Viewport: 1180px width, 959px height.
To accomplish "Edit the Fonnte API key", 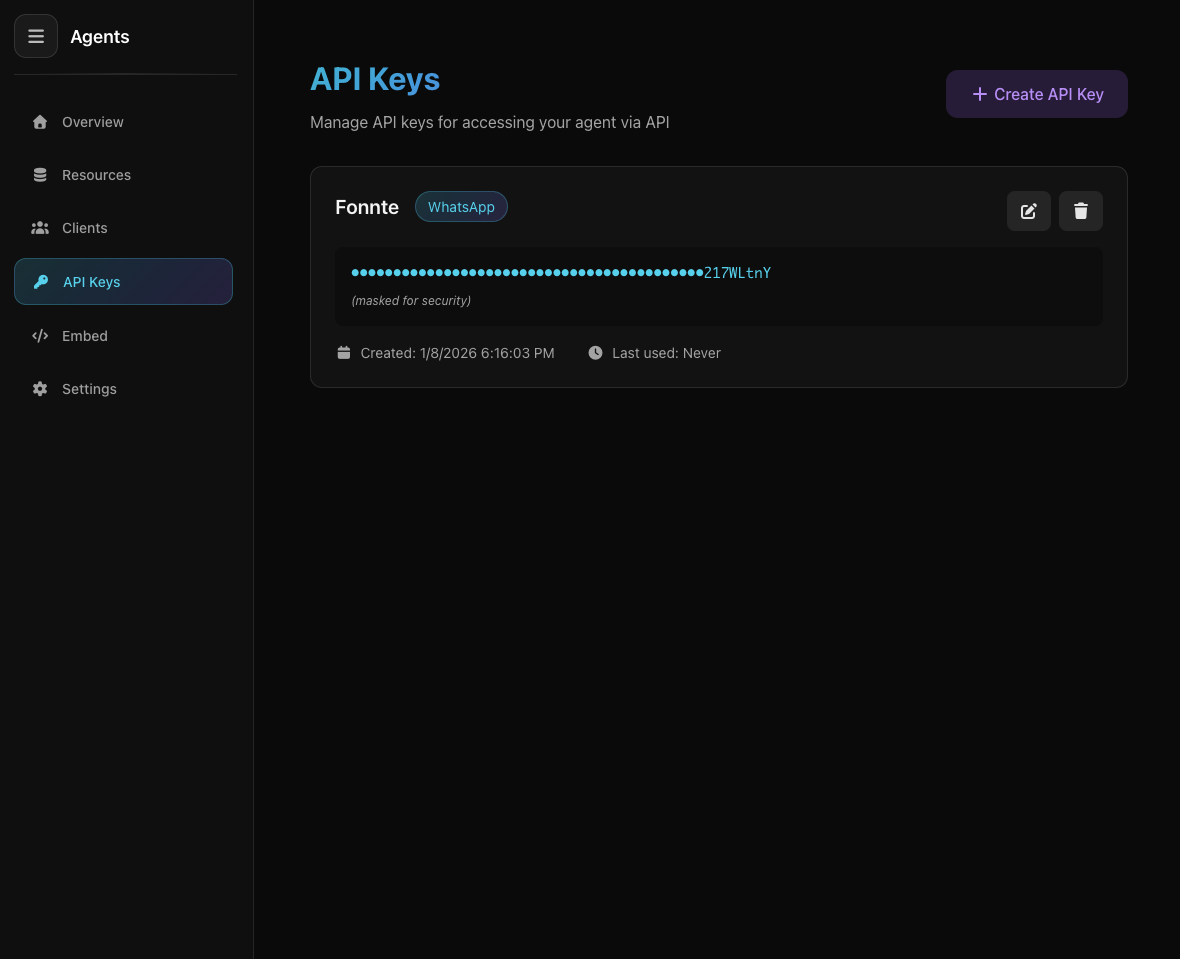I will click(1029, 211).
